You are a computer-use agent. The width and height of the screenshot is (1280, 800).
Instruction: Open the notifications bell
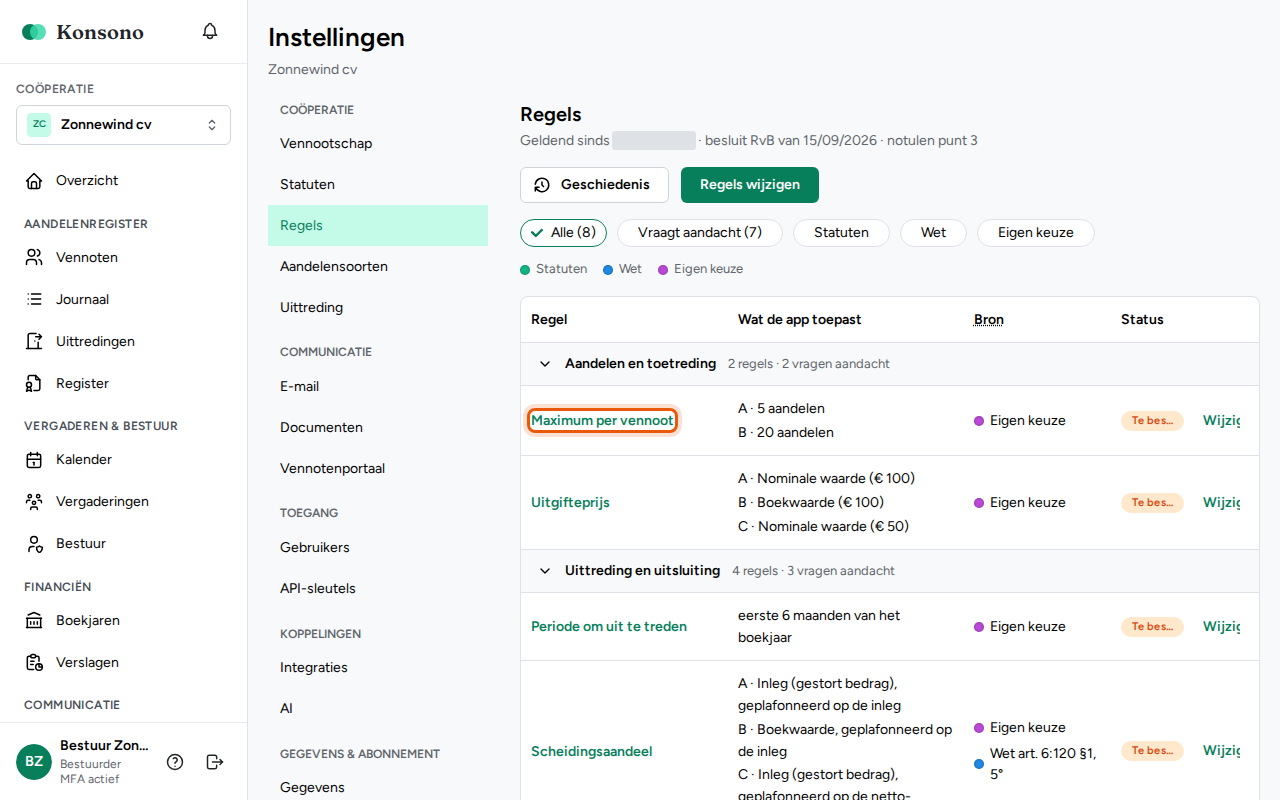210,31
